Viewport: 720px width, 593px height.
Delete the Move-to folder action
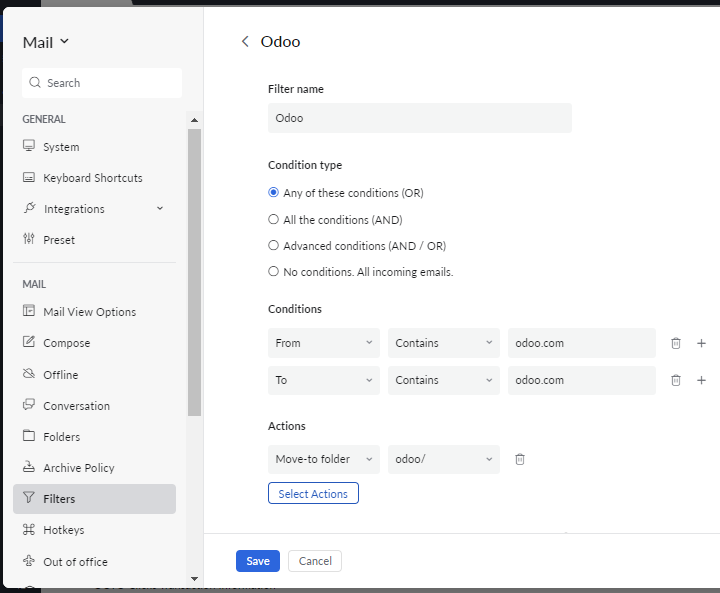tap(520, 459)
